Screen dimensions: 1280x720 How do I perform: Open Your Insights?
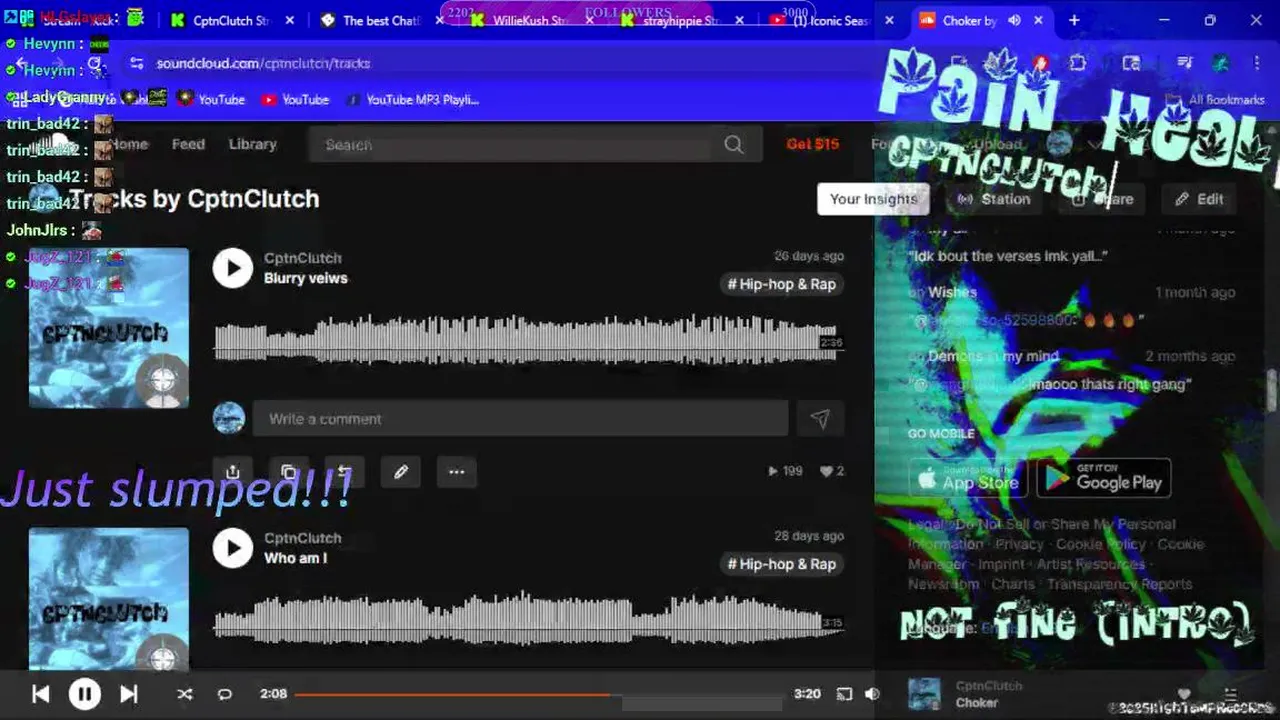[x=873, y=199]
